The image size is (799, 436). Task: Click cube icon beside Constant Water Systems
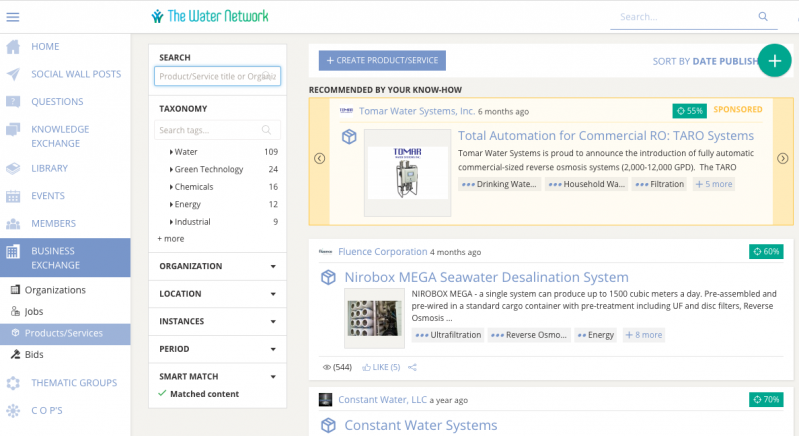pos(328,425)
